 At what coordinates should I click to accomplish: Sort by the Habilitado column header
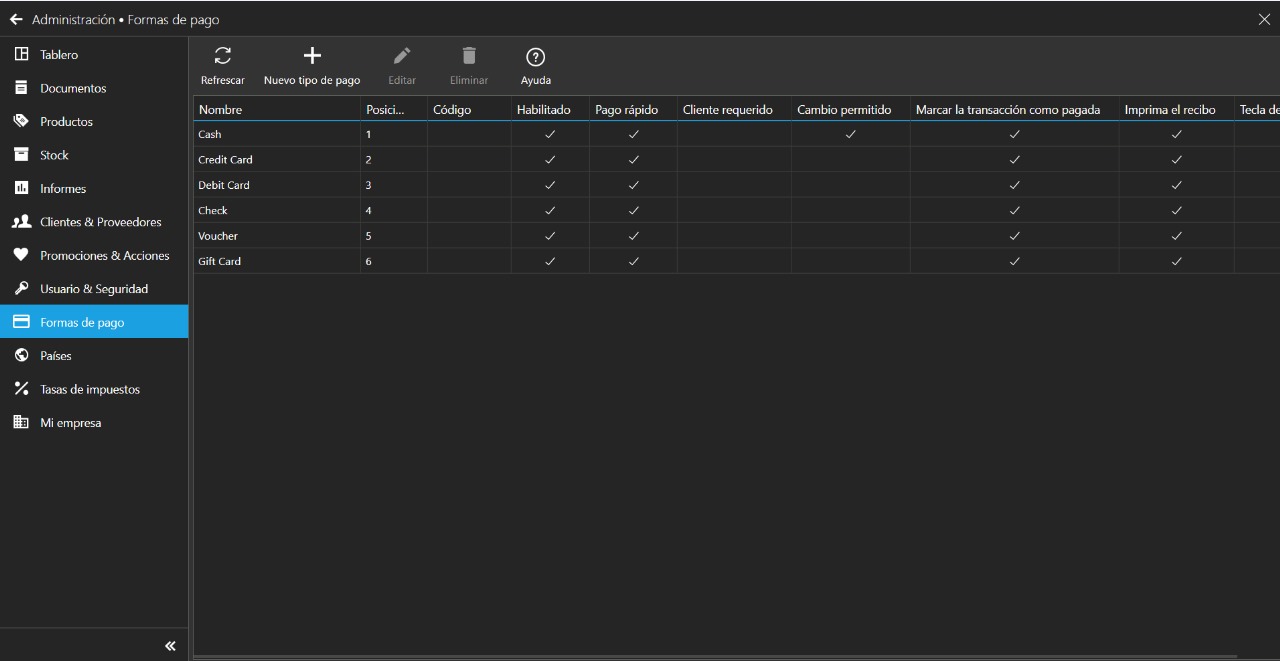pos(550,109)
